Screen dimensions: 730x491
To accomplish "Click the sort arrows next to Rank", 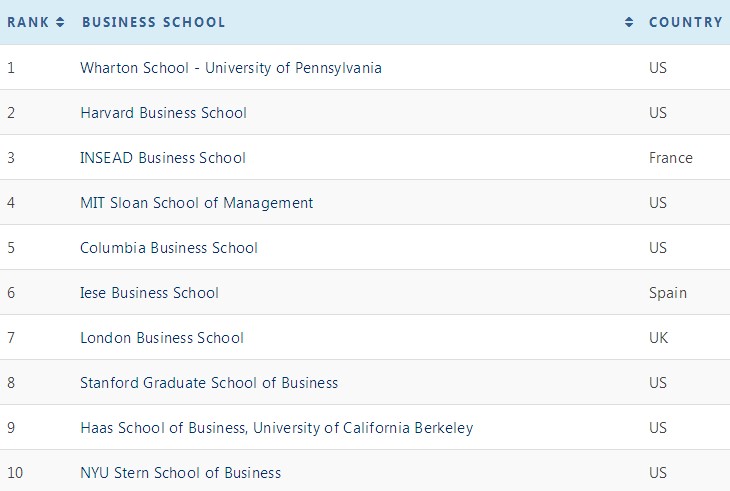I will point(60,22).
